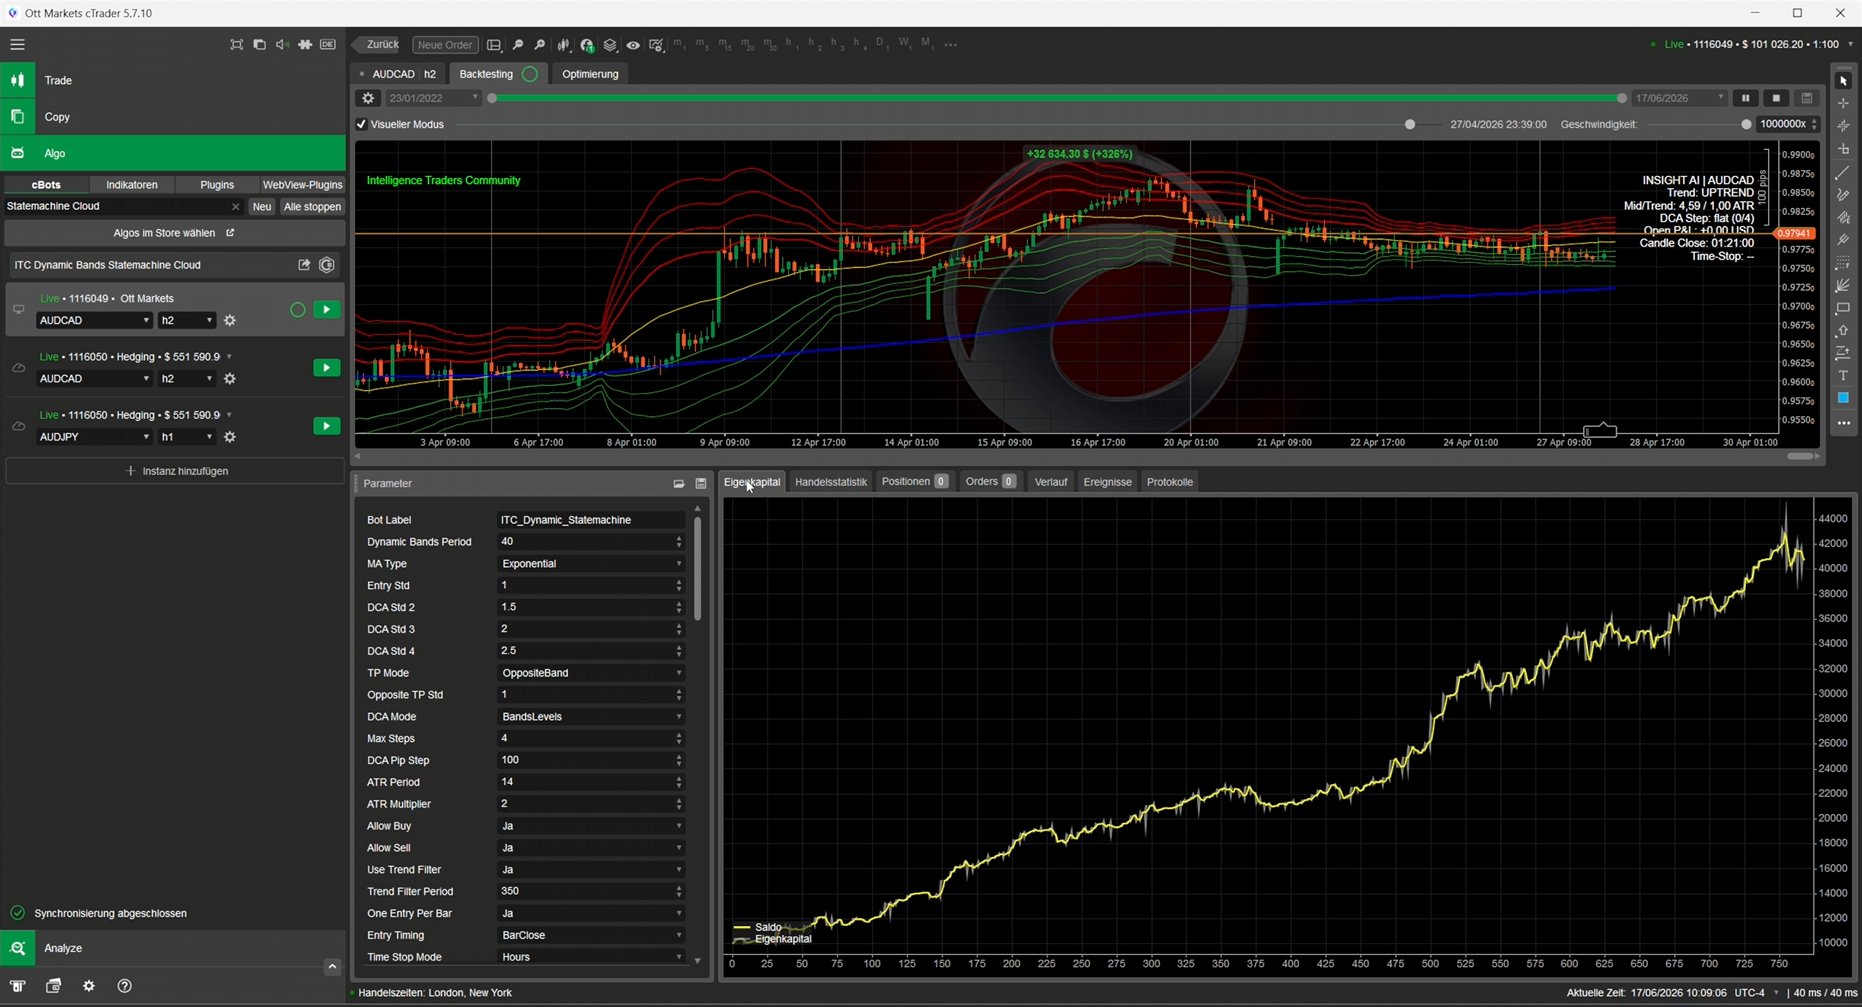The height and width of the screenshot is (1007, 1862).
Task: Start the Ott Markets AUDCAD instance
Action: click(326, 310)
